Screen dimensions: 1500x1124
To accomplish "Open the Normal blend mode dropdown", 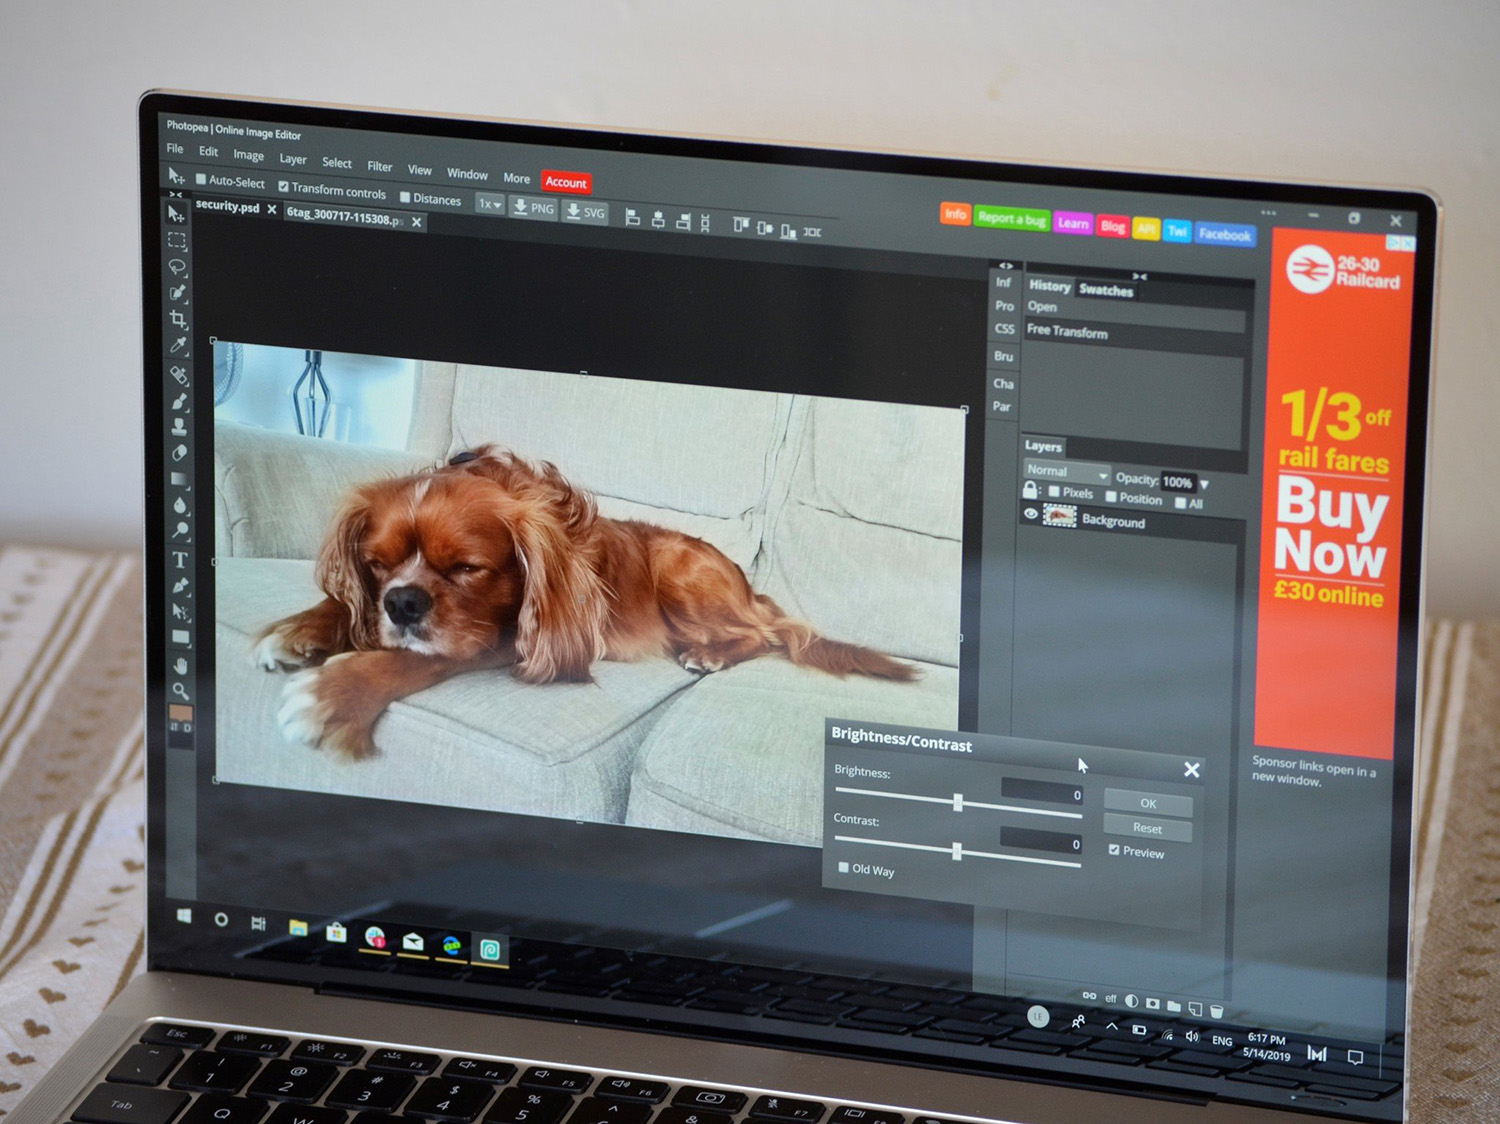I will (x=1067, y=471).
